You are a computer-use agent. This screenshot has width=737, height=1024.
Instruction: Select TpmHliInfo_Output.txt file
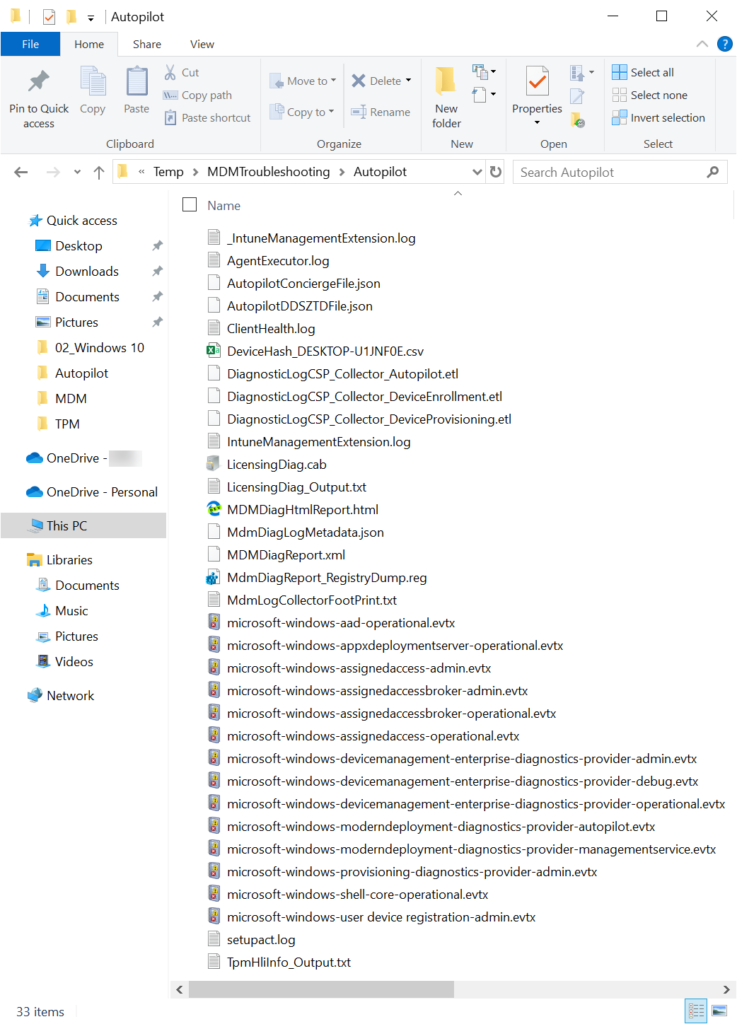tap(289, 962)
